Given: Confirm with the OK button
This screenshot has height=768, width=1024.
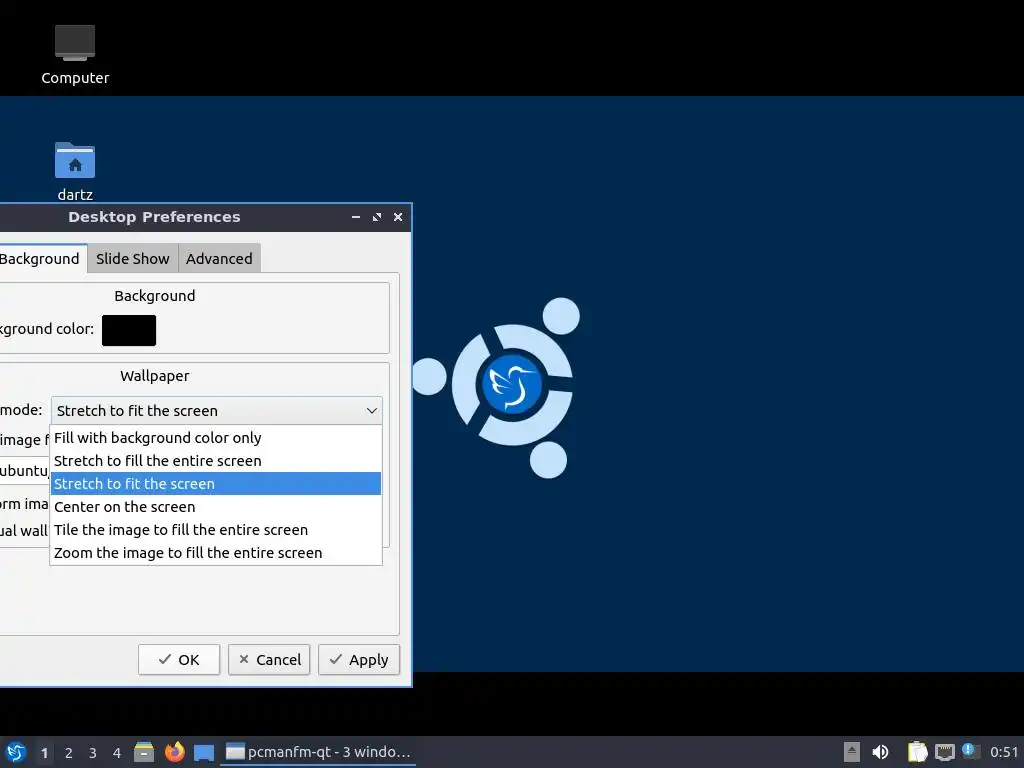Looking at the screenshot, I should click(179, 660).
